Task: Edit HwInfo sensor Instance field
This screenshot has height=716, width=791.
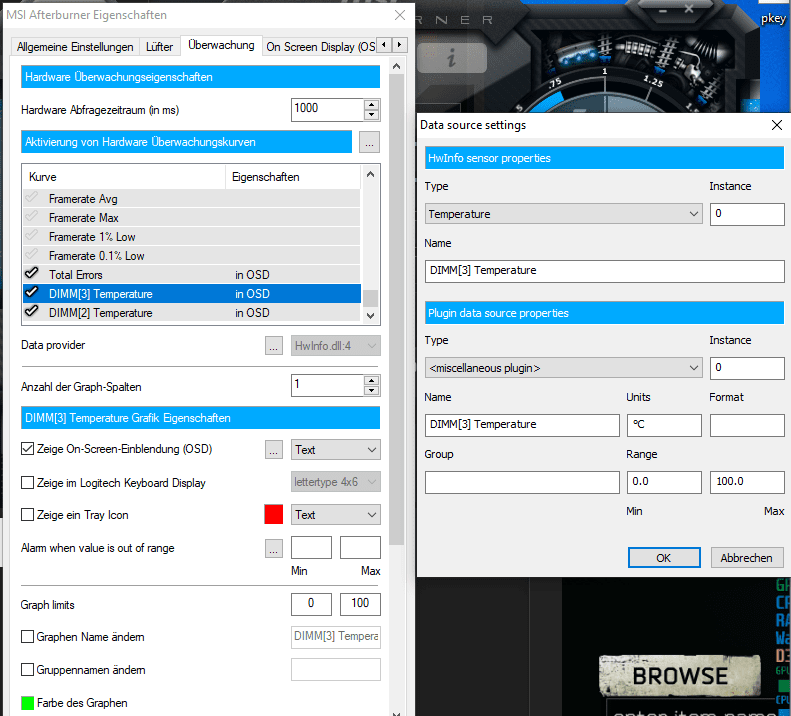Action: click(747, 214)
